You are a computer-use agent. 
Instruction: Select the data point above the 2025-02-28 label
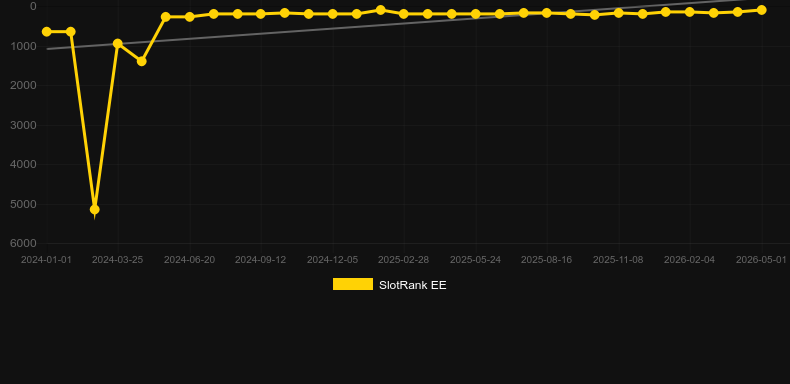pos(404,14)
